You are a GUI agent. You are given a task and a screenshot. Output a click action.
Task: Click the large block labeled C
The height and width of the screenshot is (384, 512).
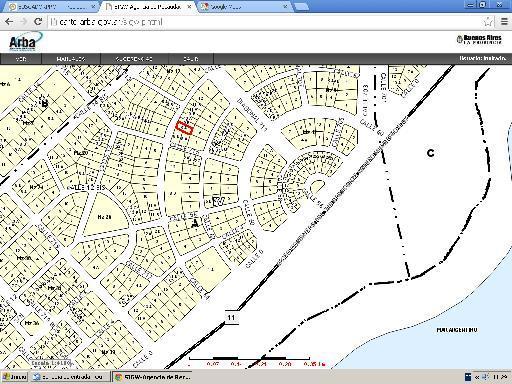point(430,153)
